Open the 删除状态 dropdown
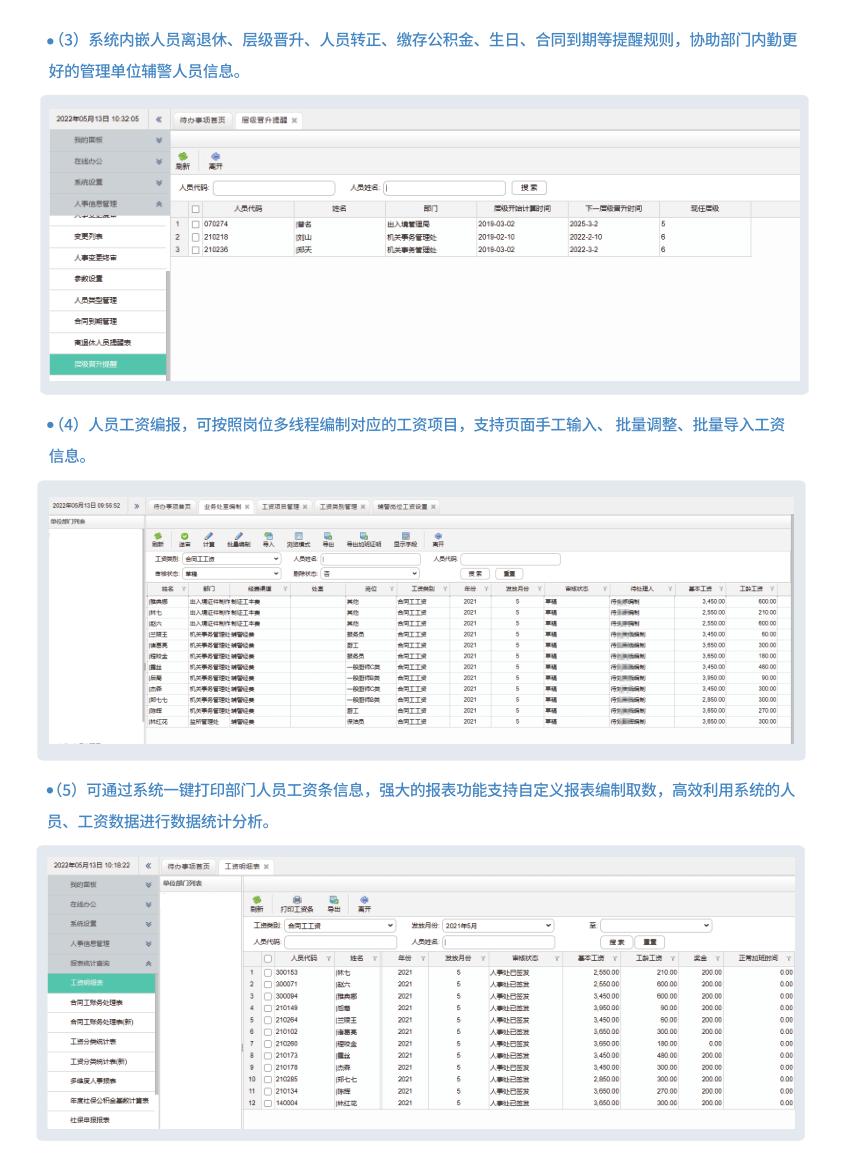850x1168 pixels. 370,573
